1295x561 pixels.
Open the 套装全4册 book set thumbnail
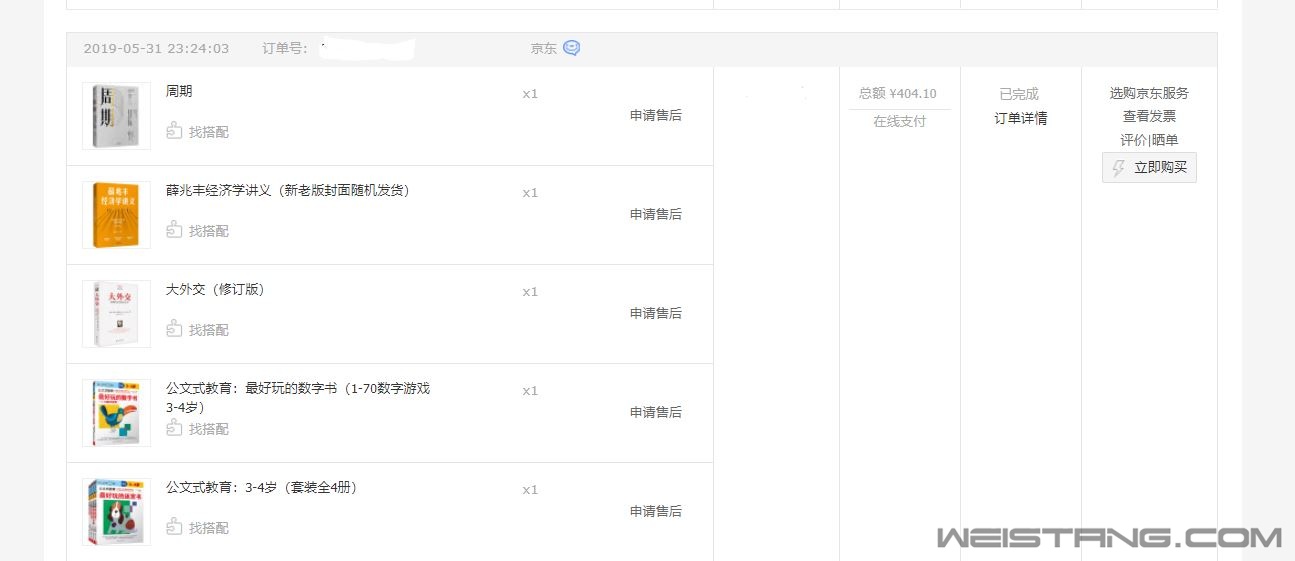tap(116, 512)
